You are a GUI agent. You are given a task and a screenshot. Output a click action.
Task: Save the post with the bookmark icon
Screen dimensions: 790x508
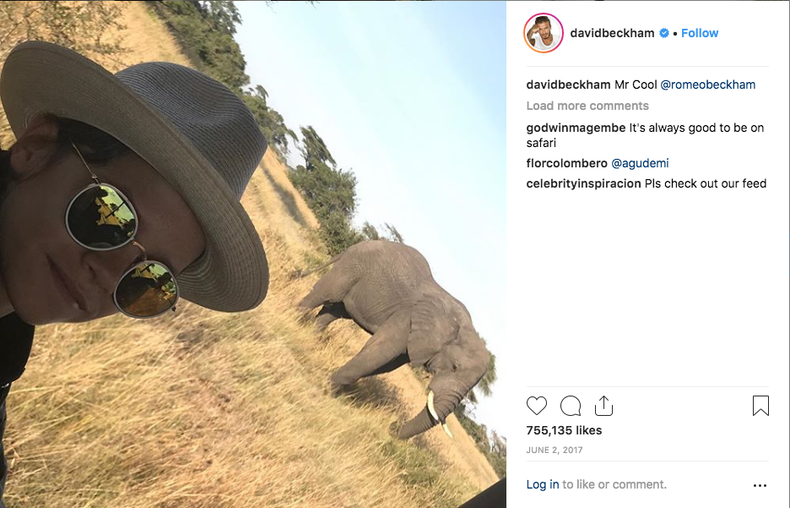[x=760, y=406]
